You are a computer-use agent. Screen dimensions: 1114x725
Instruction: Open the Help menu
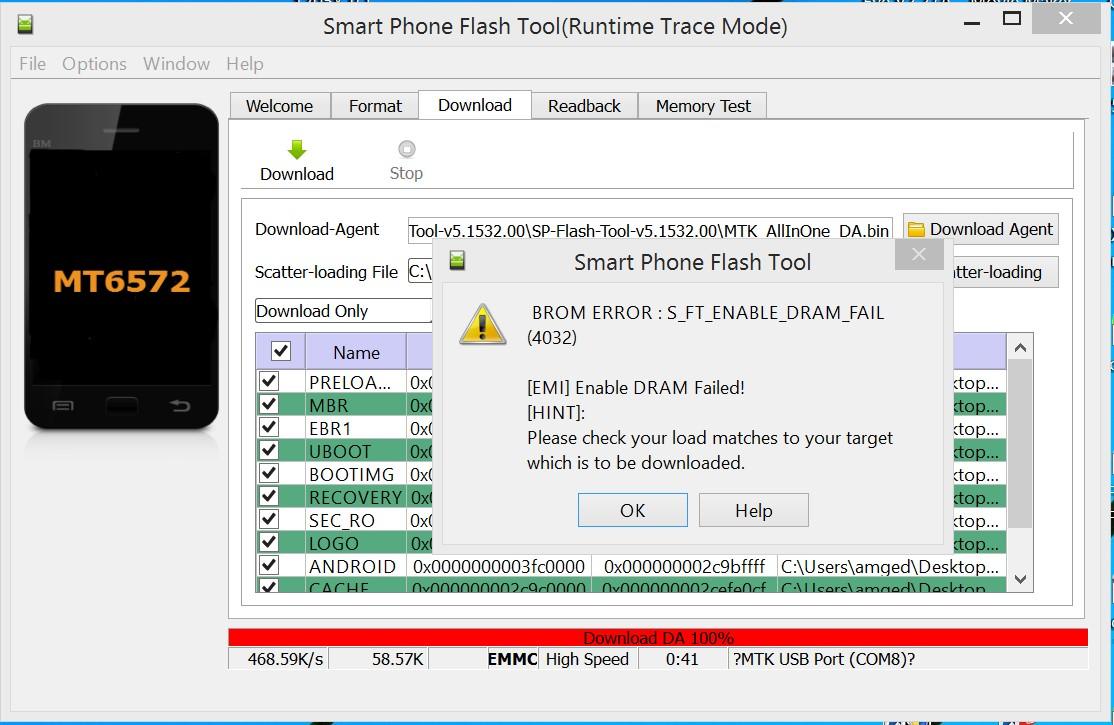tap(245, 64)
